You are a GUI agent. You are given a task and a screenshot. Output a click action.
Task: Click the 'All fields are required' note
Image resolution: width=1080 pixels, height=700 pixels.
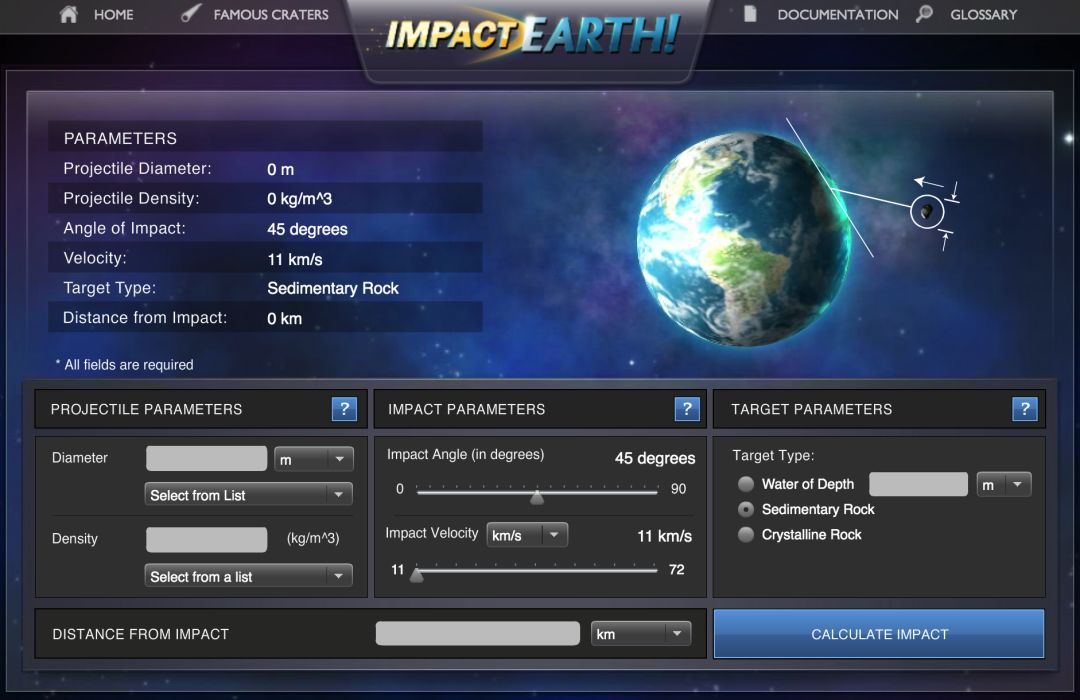coord(129,364)
